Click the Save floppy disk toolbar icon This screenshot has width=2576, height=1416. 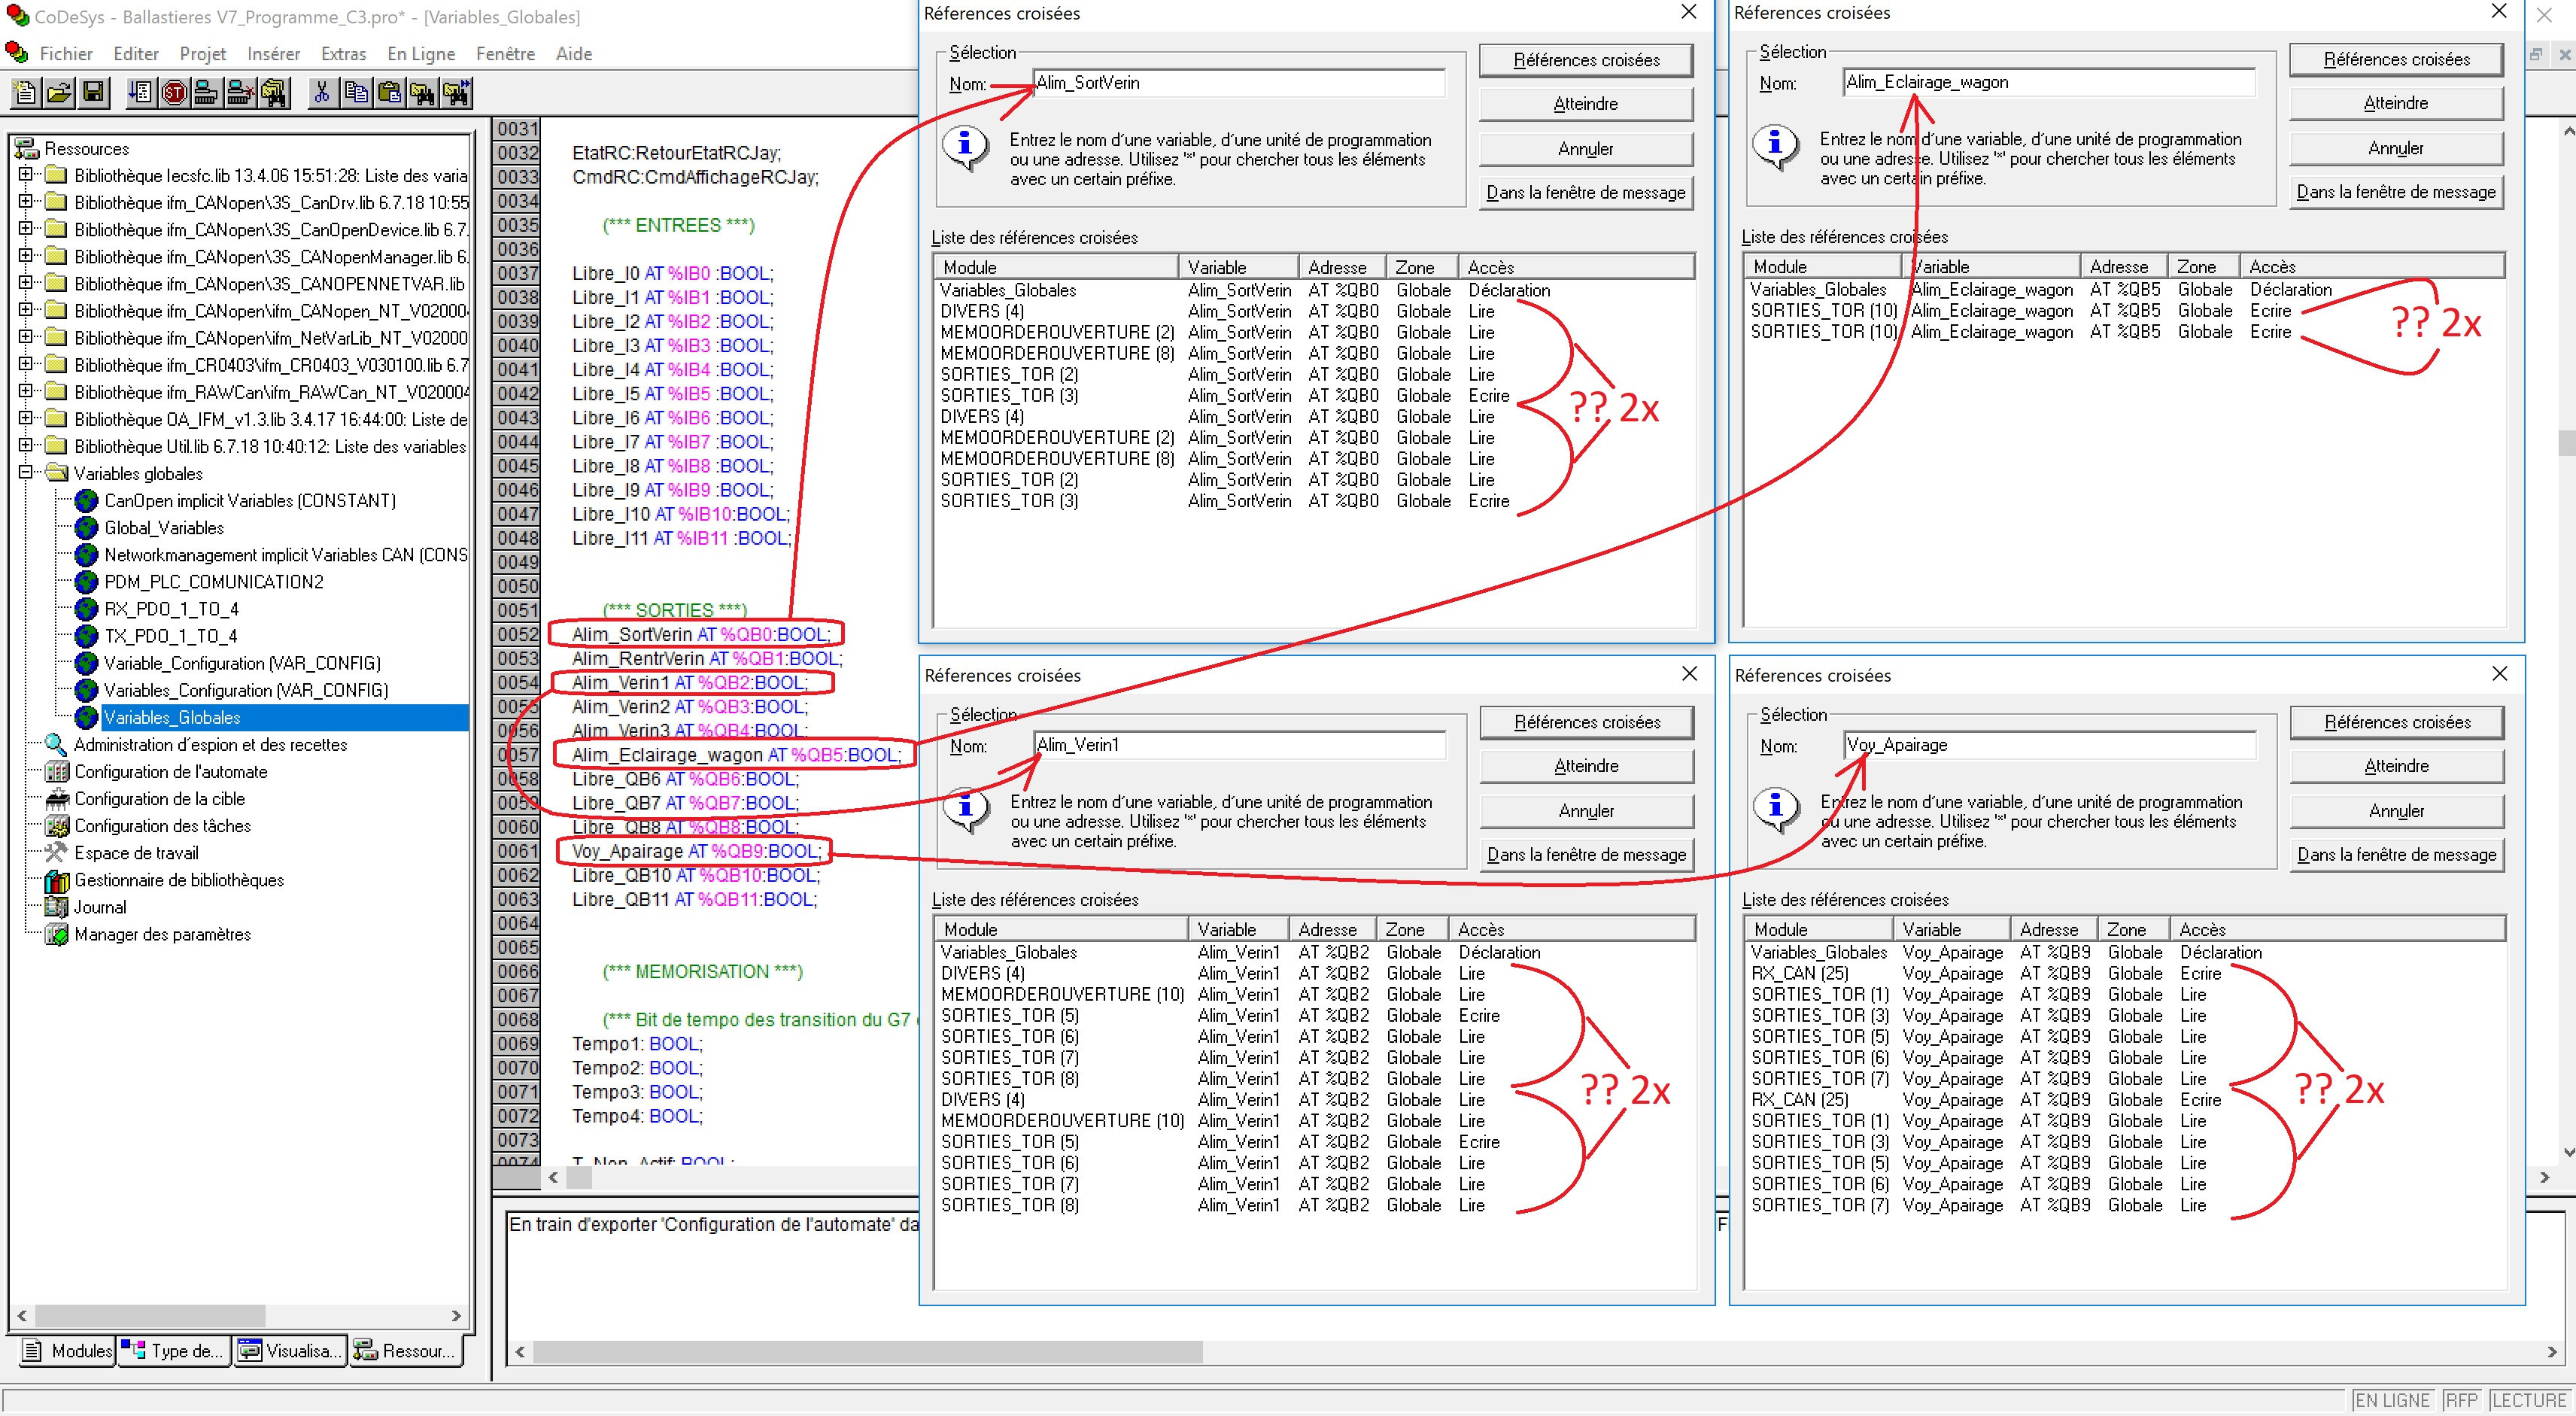coord(93,93)
